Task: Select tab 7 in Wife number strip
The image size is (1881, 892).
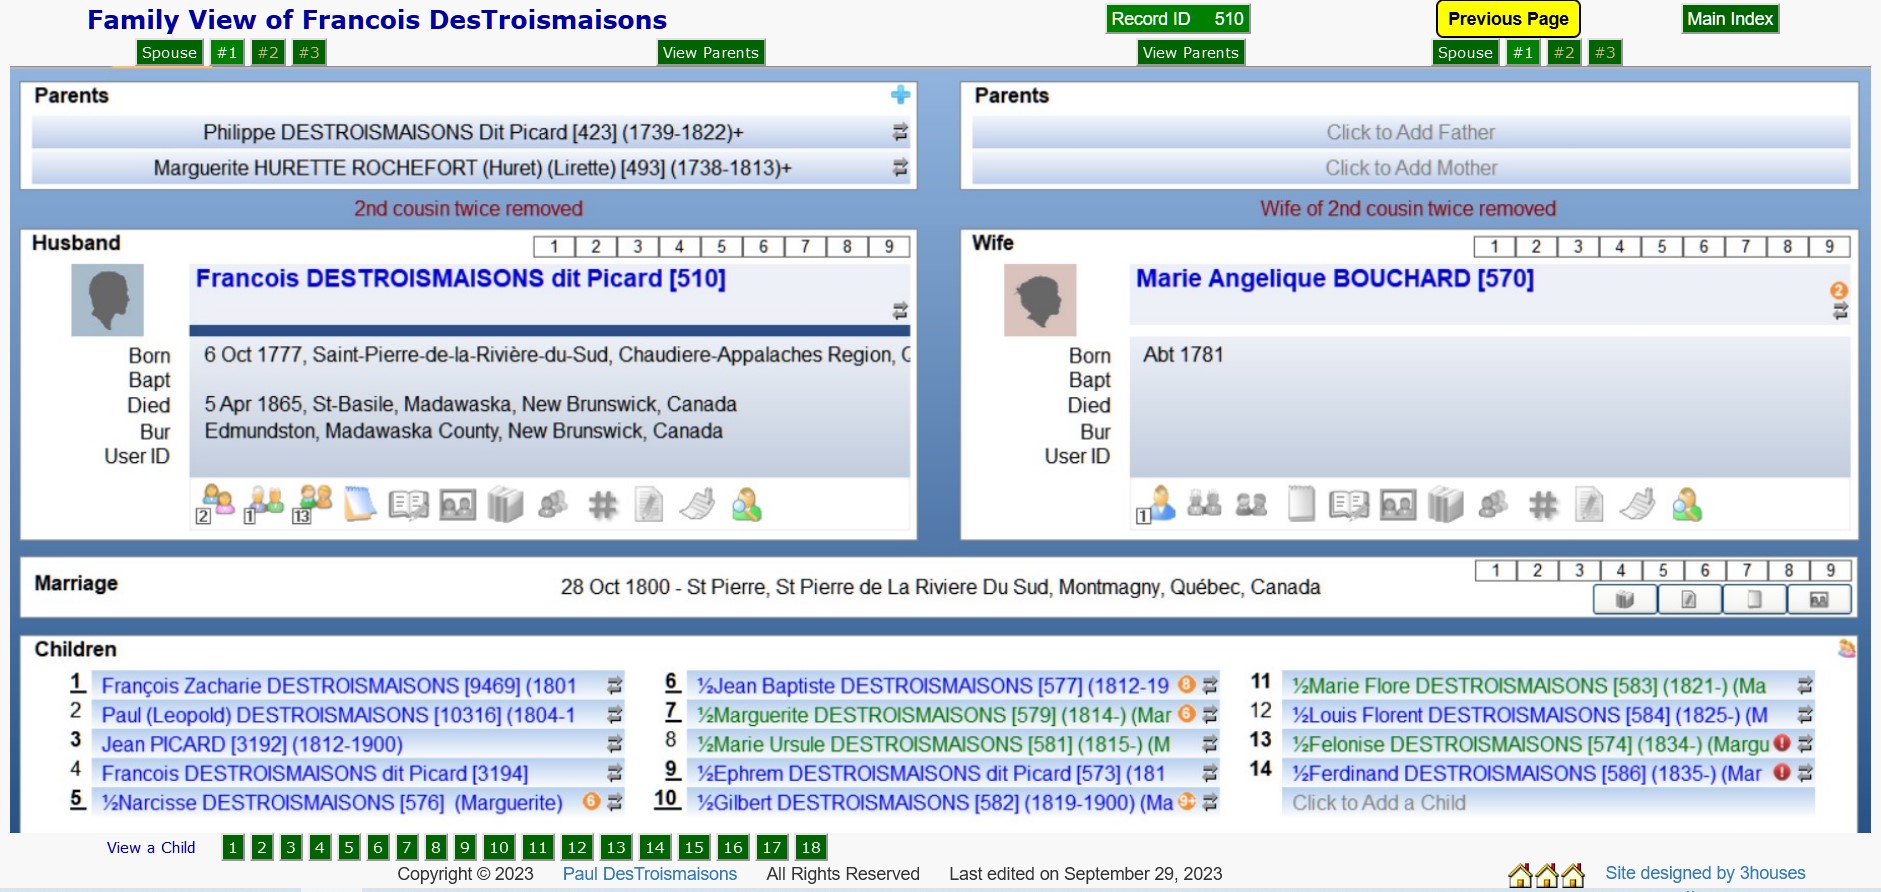Action: (x=1745, y=247)
